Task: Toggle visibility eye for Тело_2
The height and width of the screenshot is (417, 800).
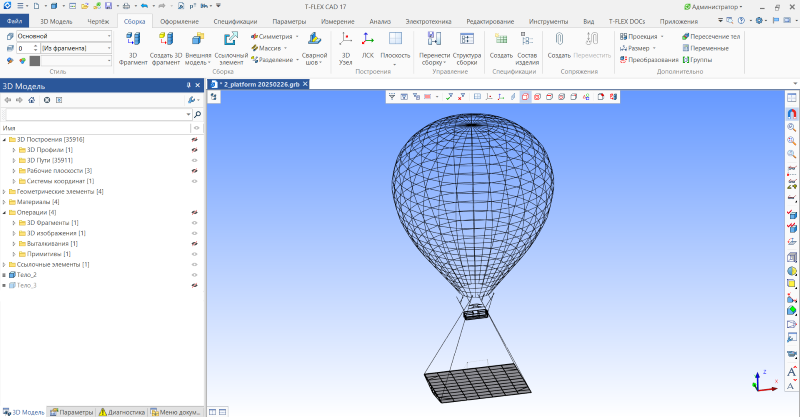Action: [x=195, y=274]
